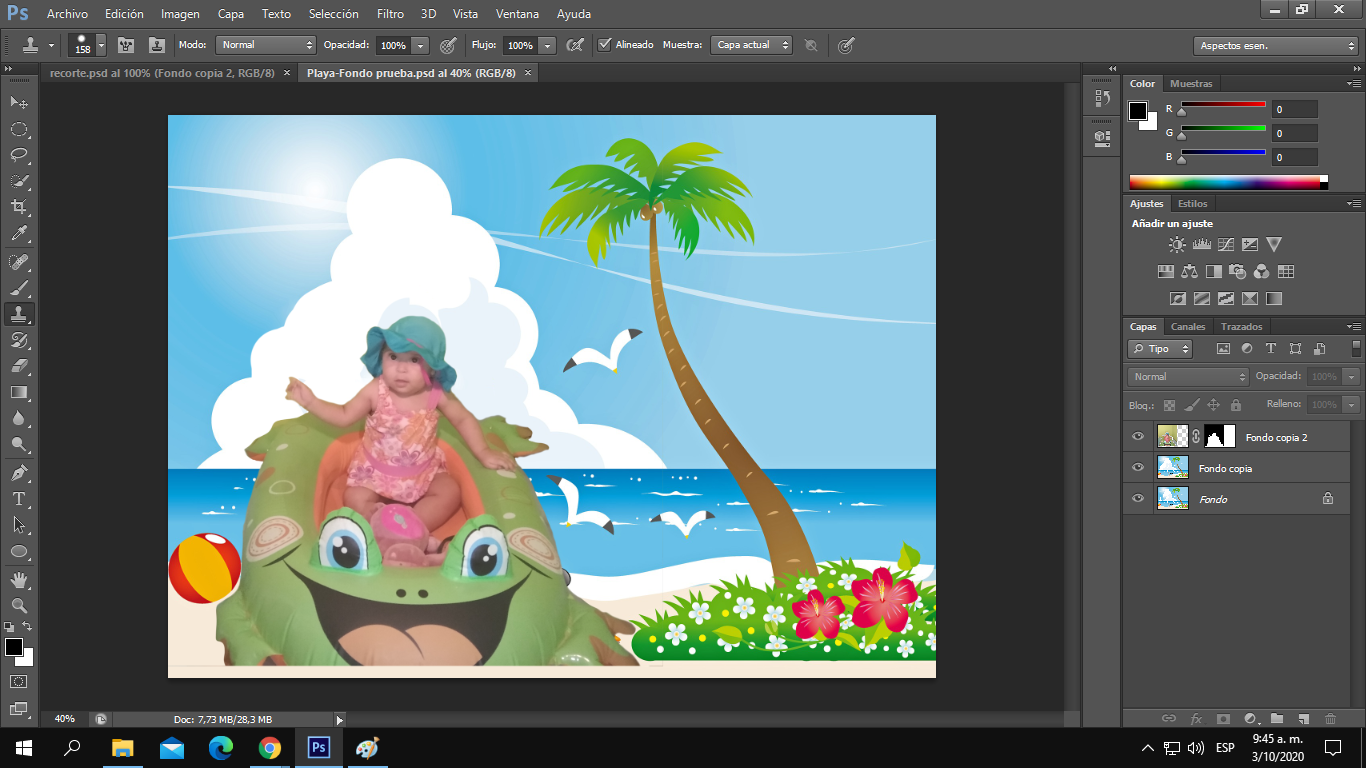The width and height of the screenshot is (1366, 768).
Task: Open the Capas panel options menu
Action: coord(1354,327)
